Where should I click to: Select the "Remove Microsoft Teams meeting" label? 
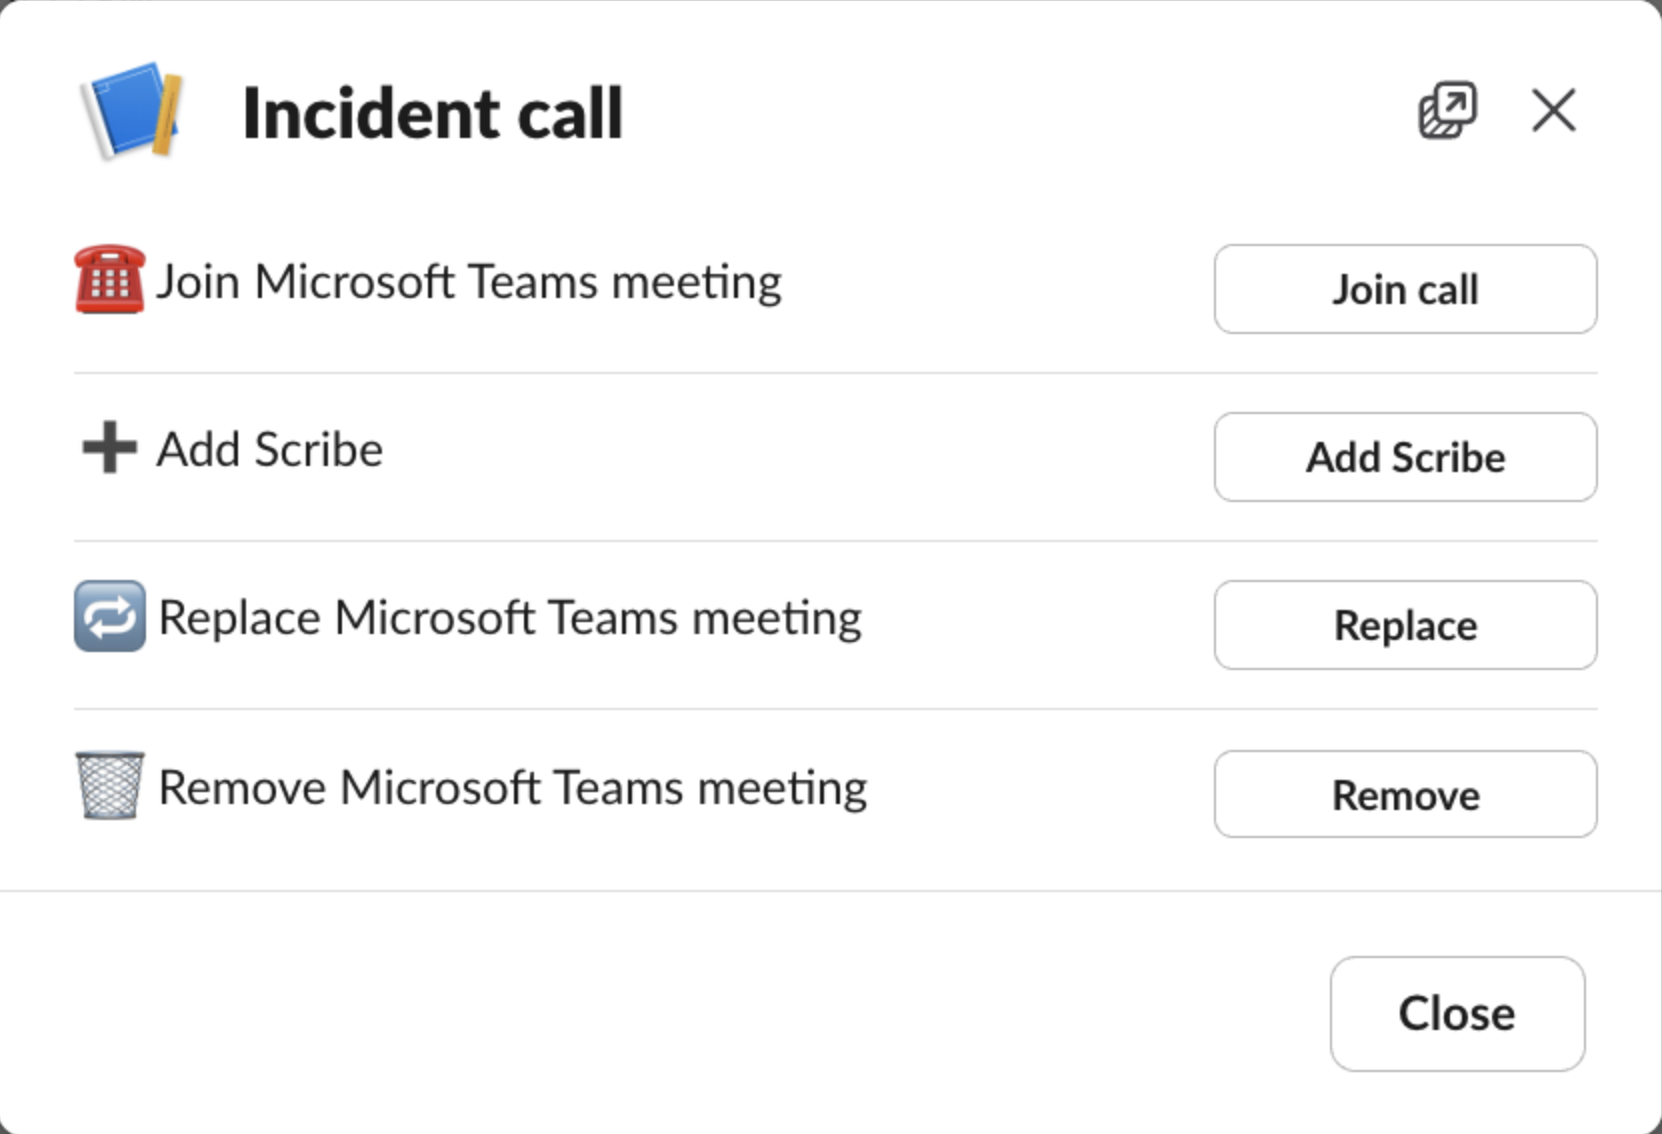513,788
